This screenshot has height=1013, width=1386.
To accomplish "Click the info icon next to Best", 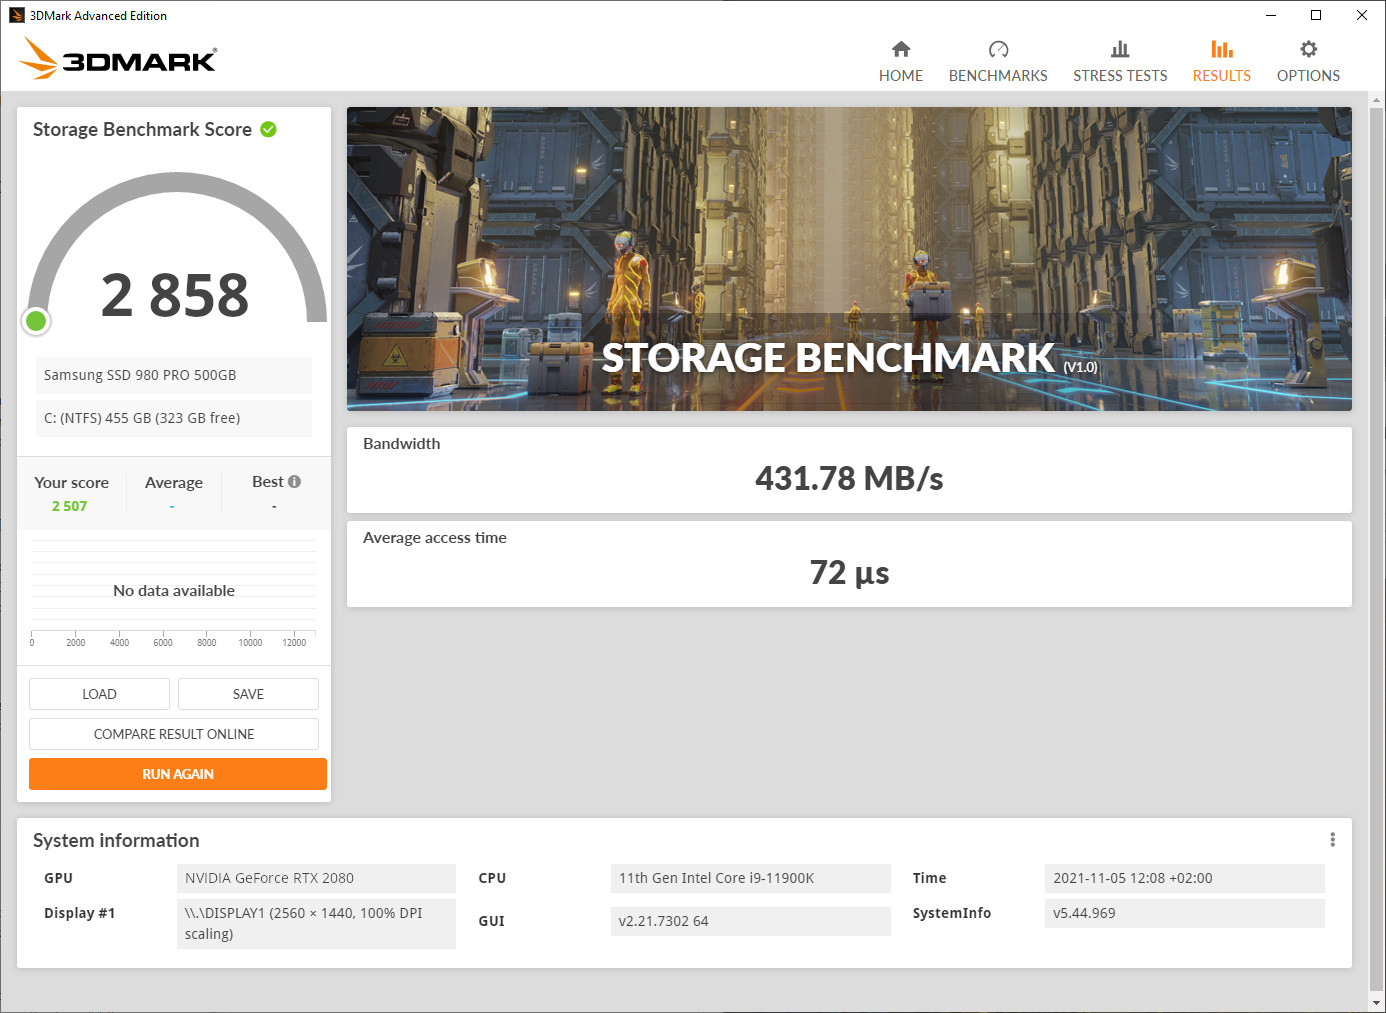I will 295,480.
